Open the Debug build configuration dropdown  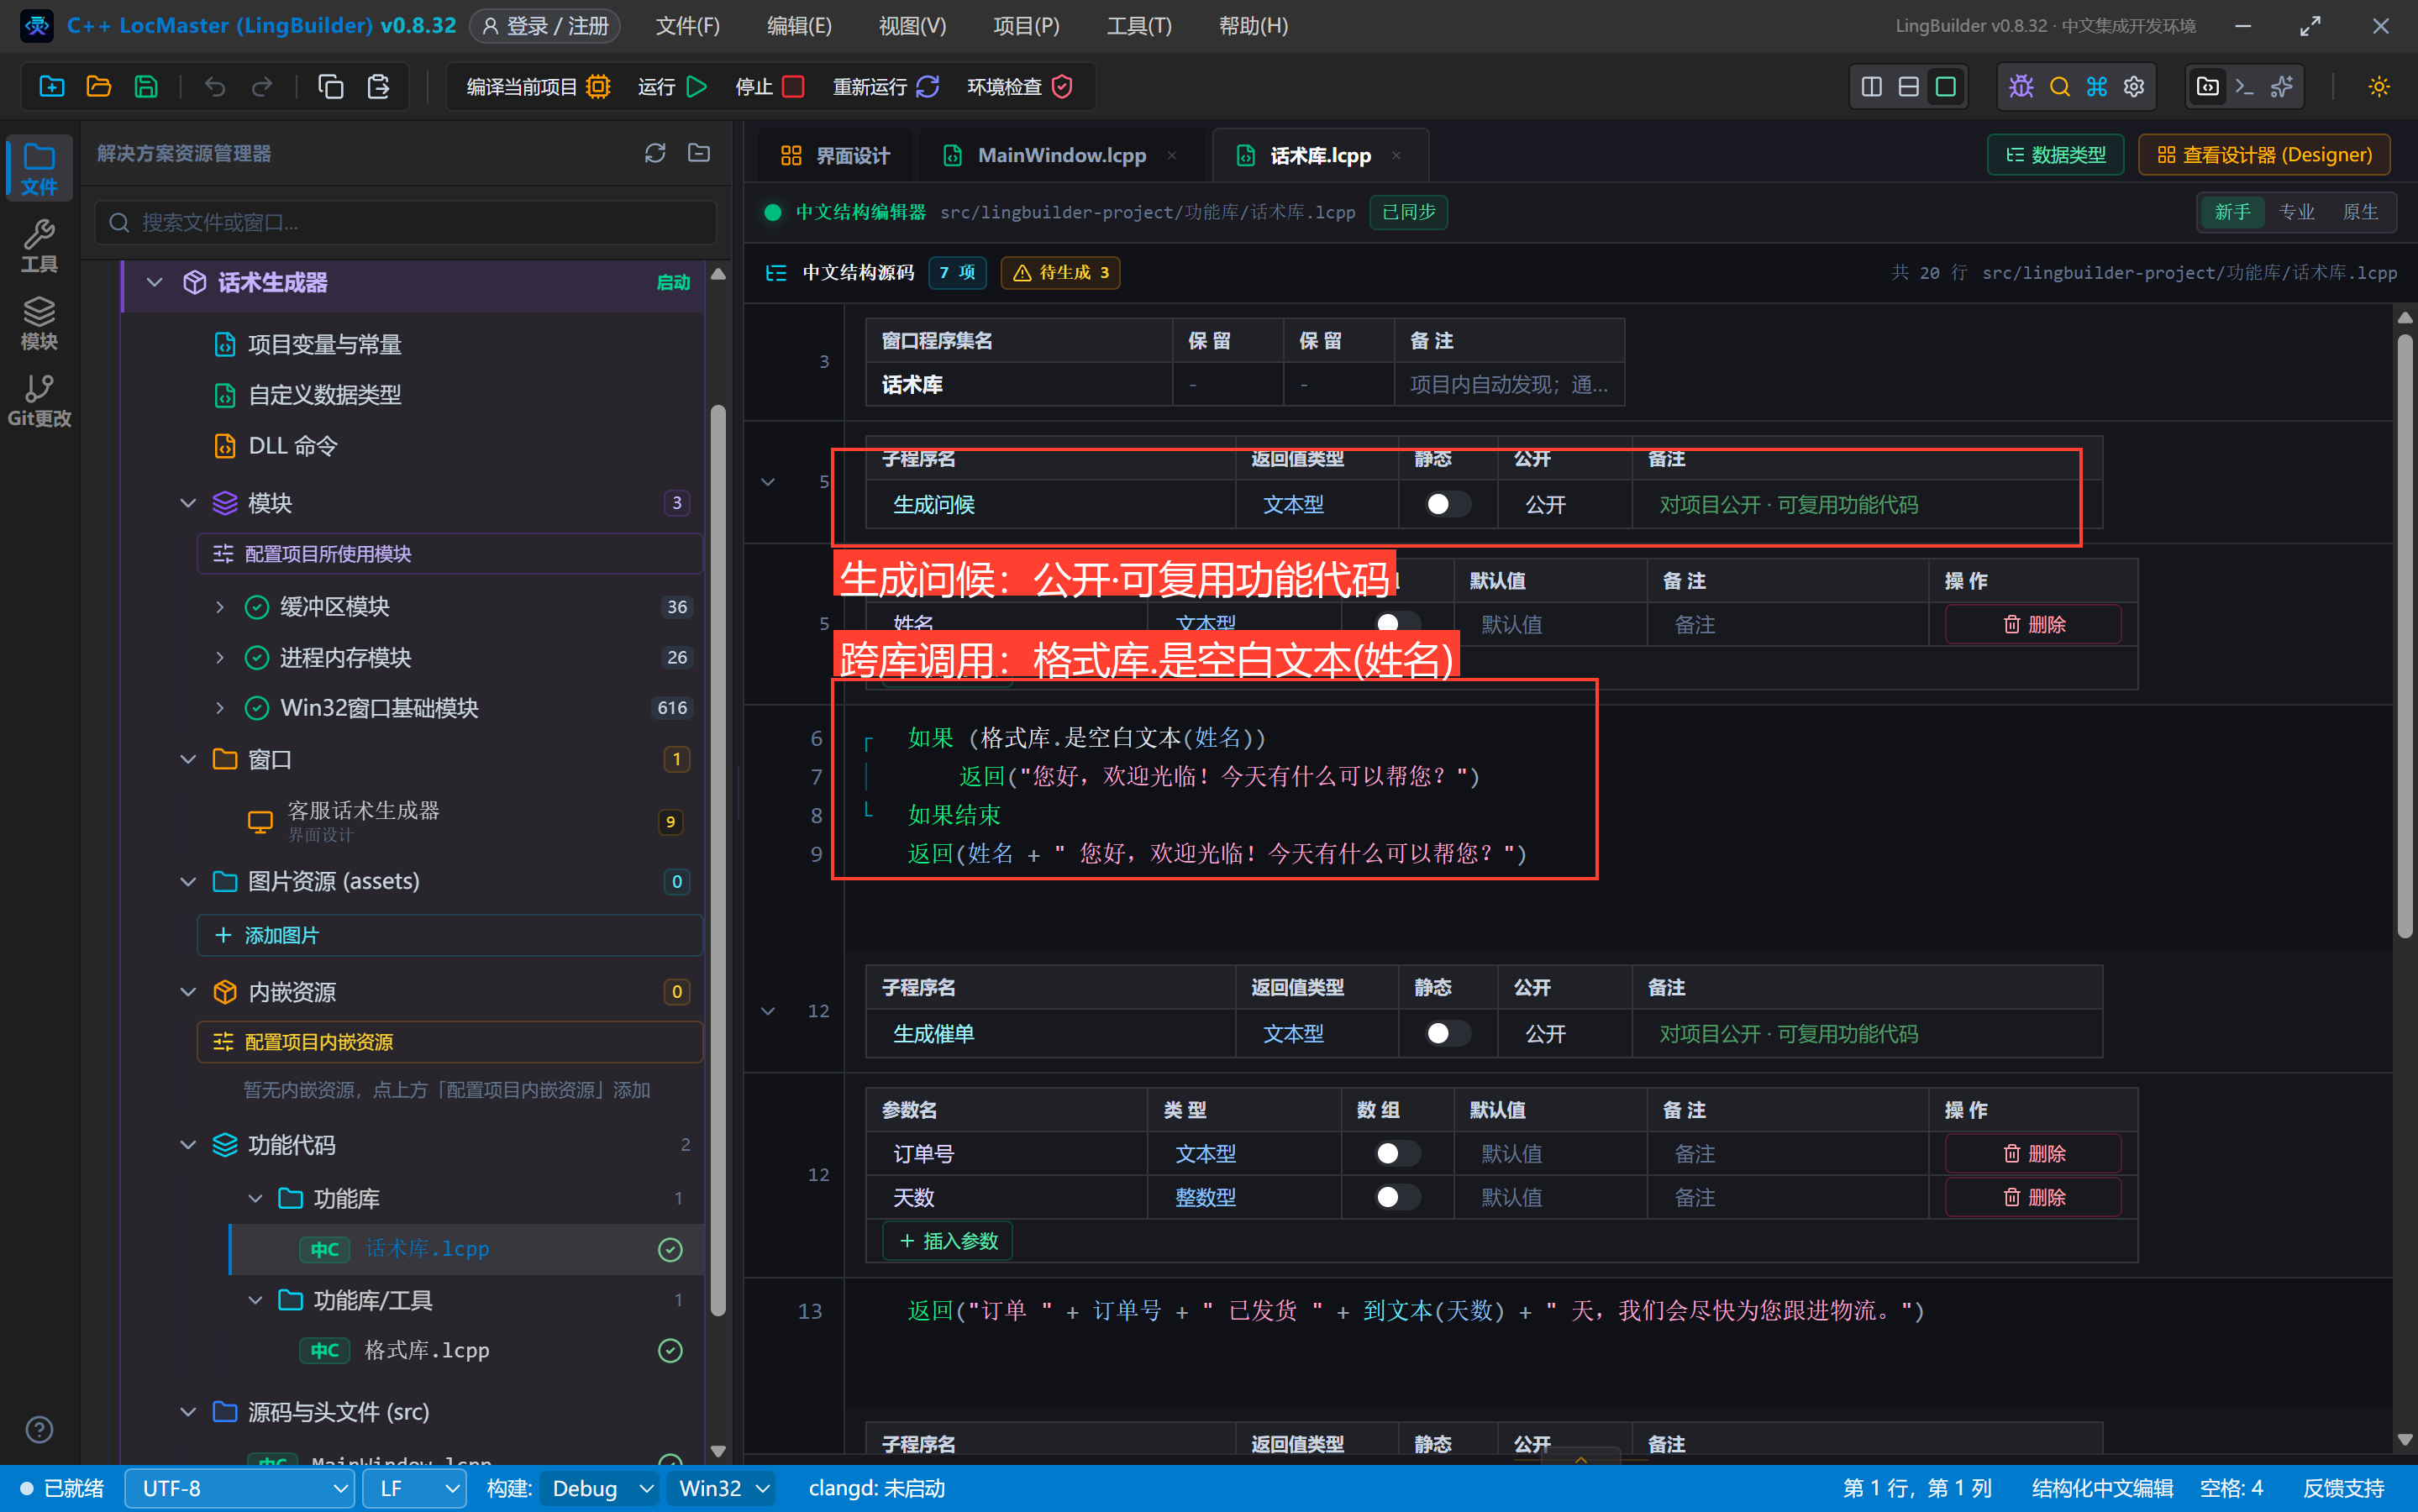(599, 1488)
